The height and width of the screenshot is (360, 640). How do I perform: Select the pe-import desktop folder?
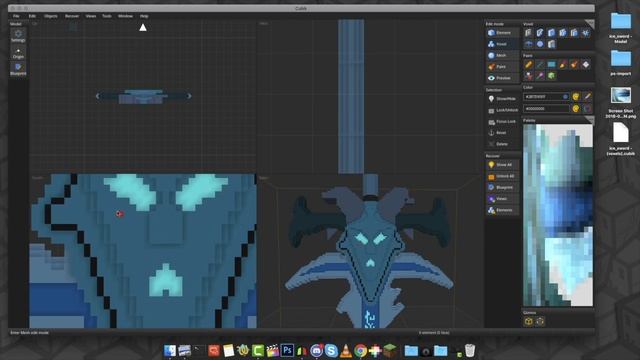tap(621, 62)
